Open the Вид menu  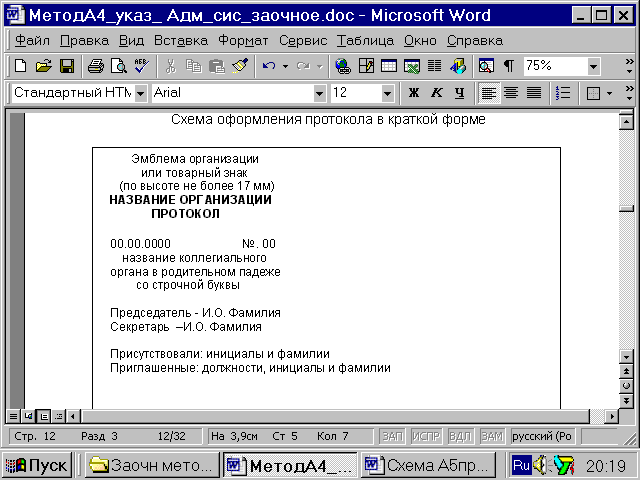[131, 40]
